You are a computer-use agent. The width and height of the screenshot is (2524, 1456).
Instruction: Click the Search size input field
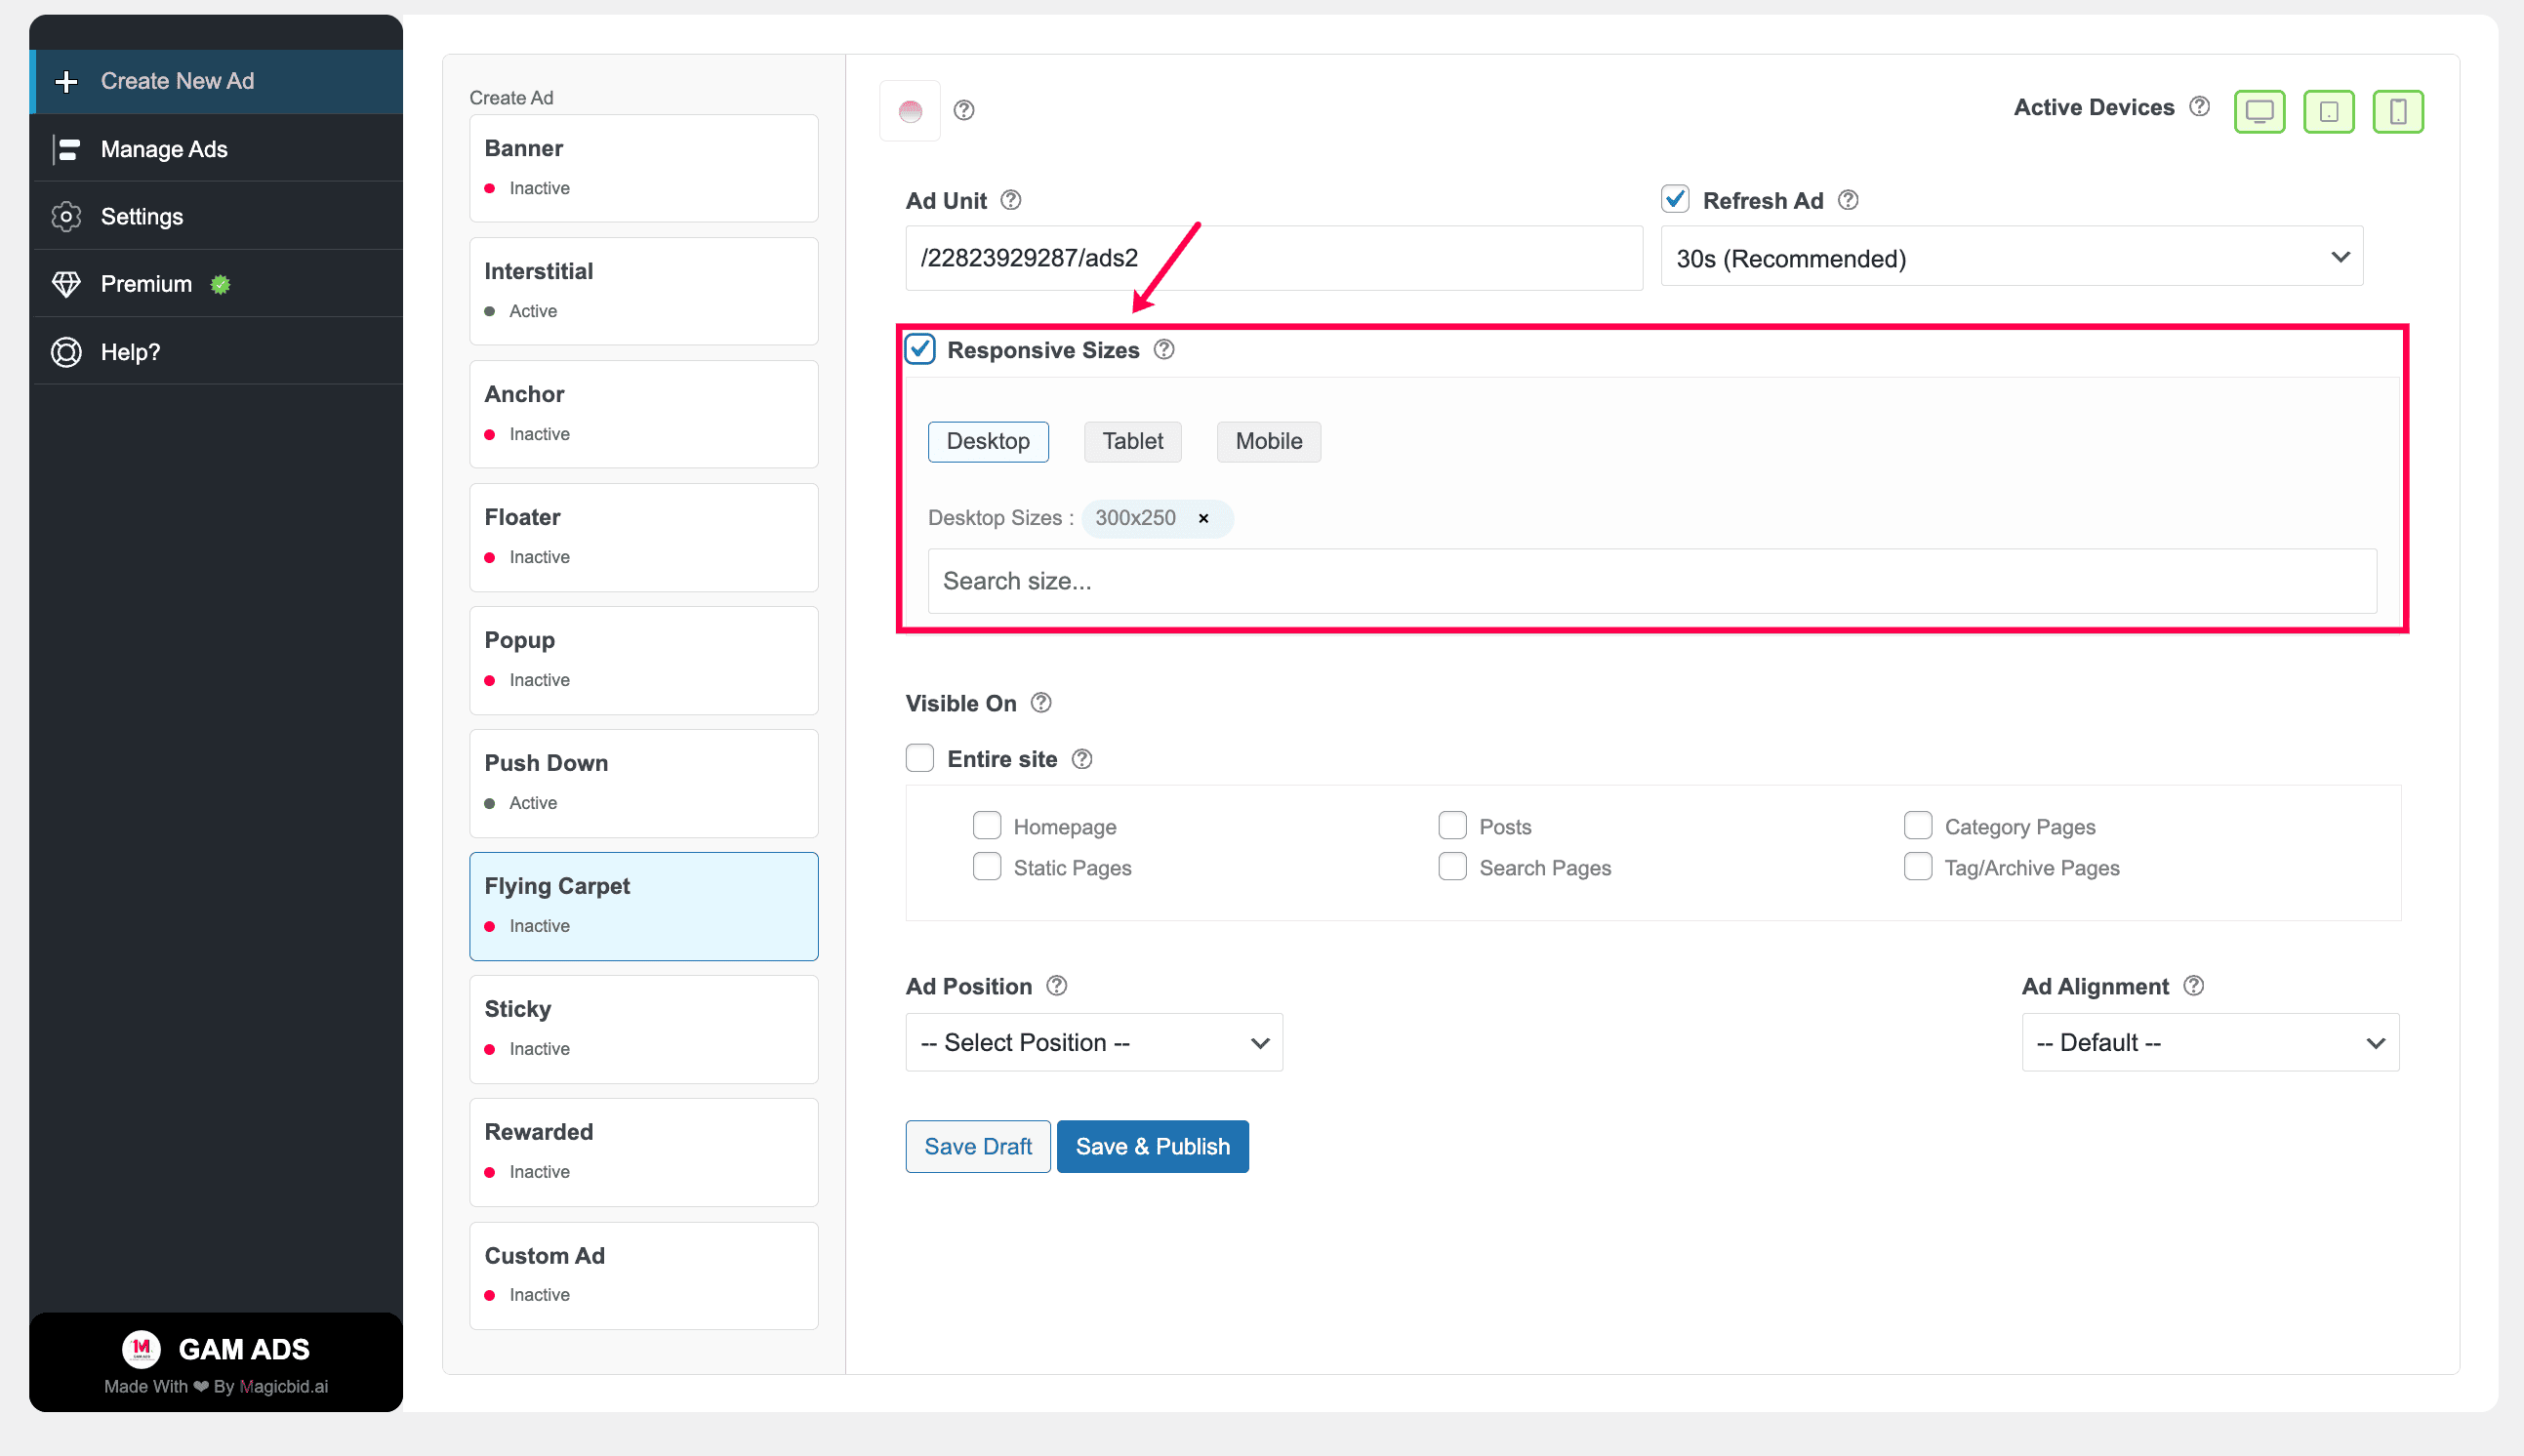1652,581
